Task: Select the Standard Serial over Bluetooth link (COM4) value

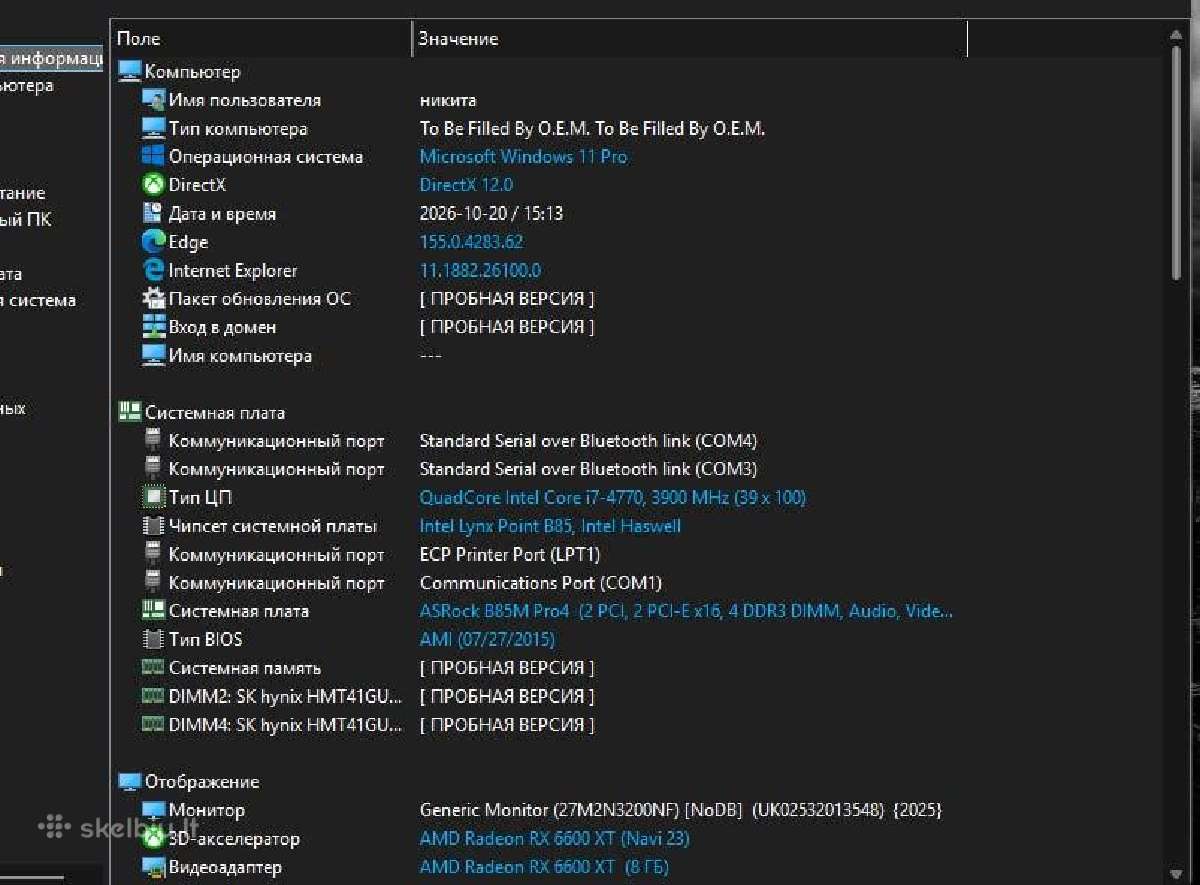Action: coord(588,440)
